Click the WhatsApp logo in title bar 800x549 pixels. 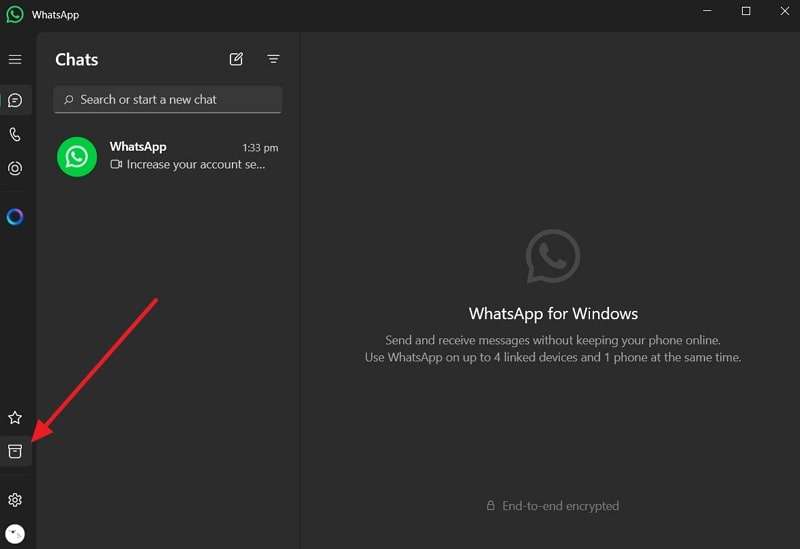point(15,15)
